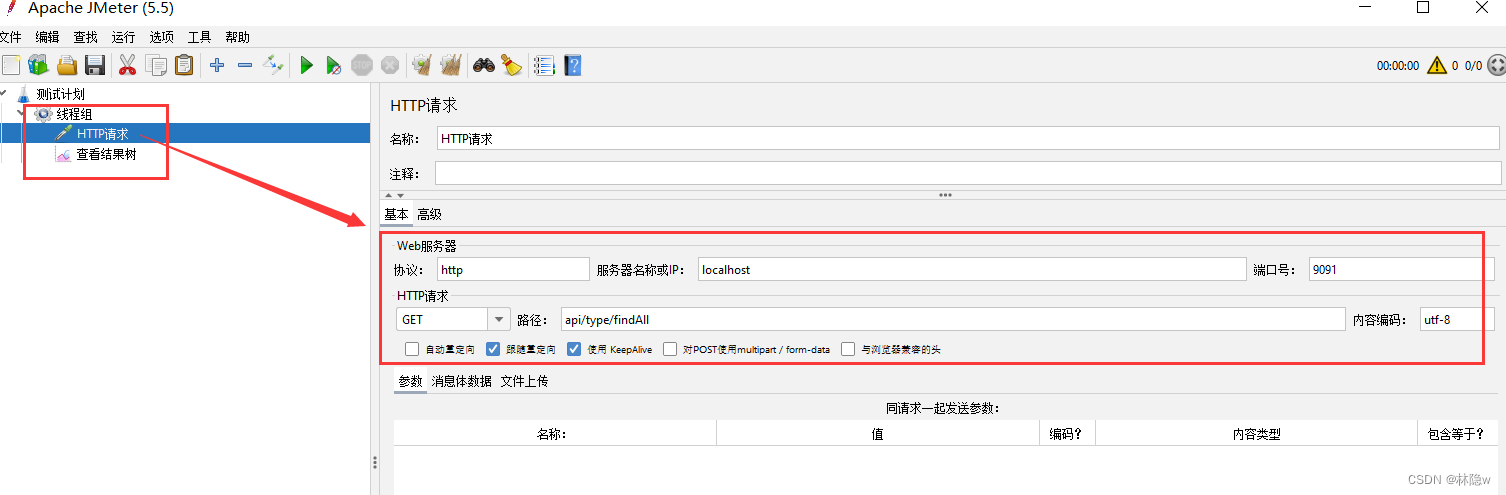Open the 编辑 menu
Image resolution: width=1506 pixels, height=495 pixels.
point(47,37)
